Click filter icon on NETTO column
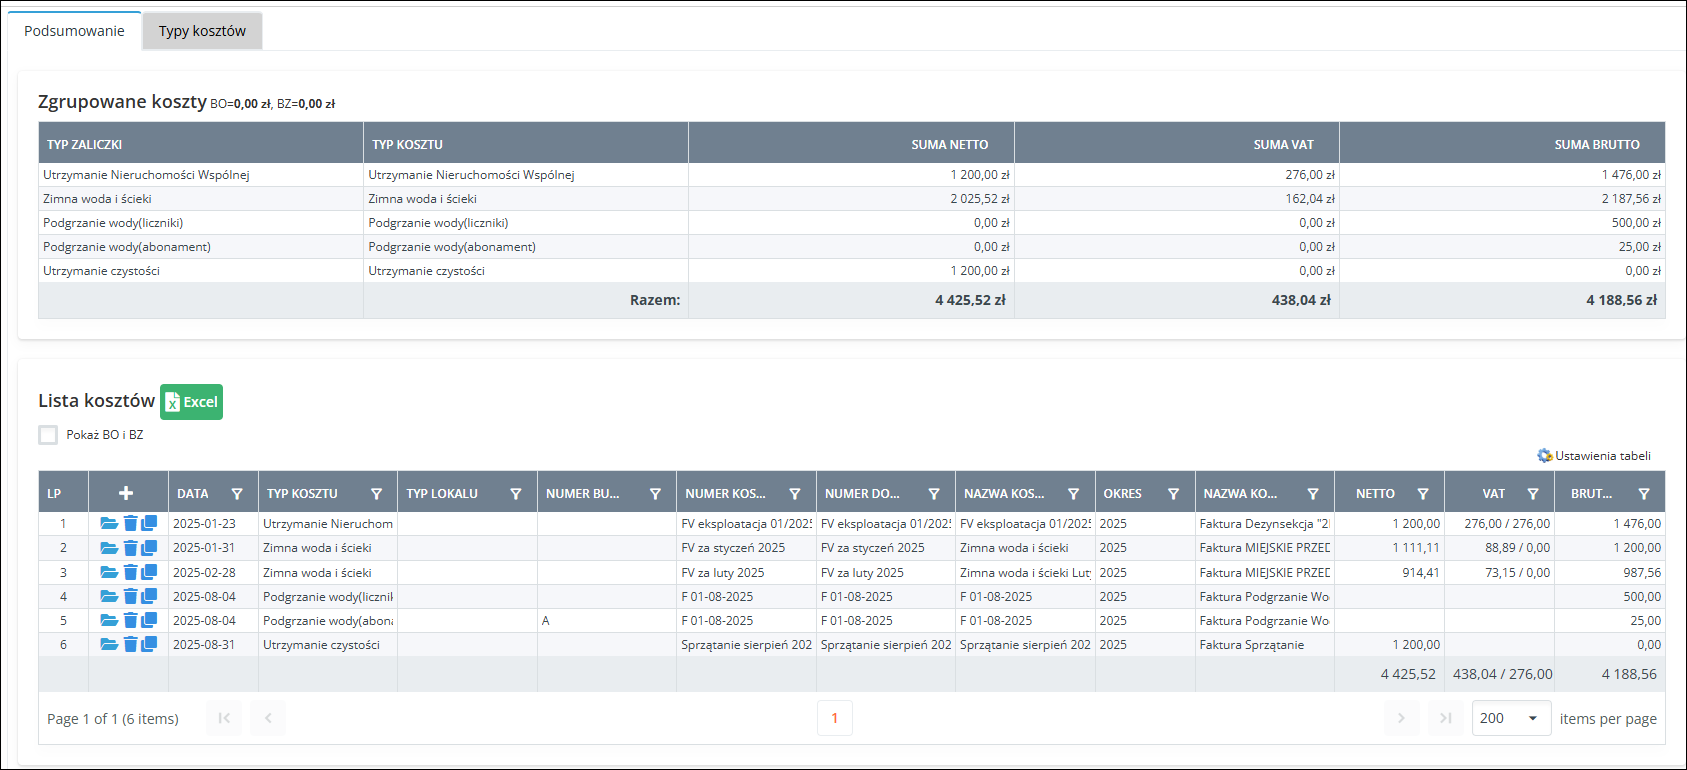1687x770 pixels. 1422,494
